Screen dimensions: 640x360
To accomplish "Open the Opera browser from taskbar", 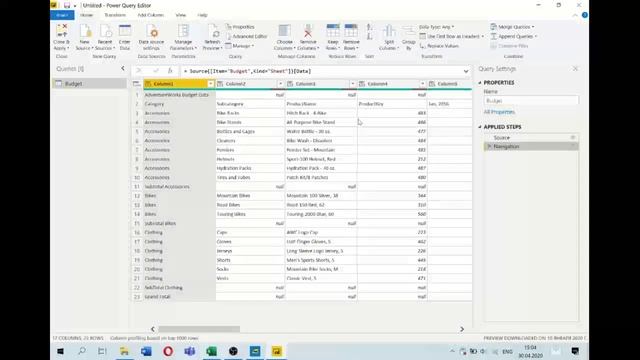I will [x=168, y=351].
